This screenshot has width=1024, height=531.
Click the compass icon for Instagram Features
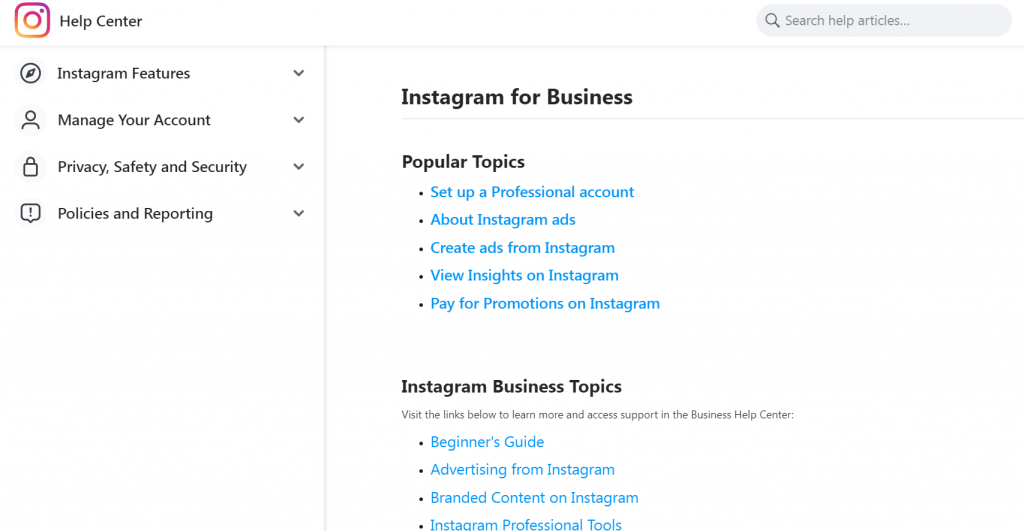[31, 73]
